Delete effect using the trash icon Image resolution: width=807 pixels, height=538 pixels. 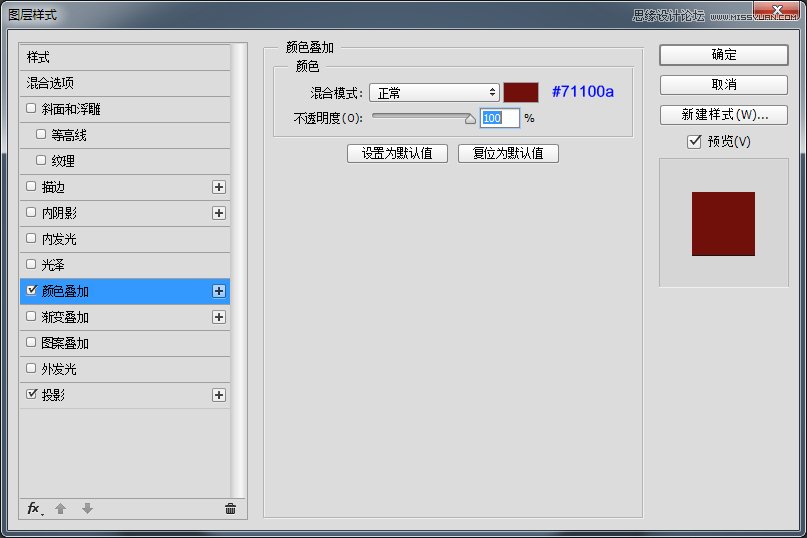(x=231, y=509)
